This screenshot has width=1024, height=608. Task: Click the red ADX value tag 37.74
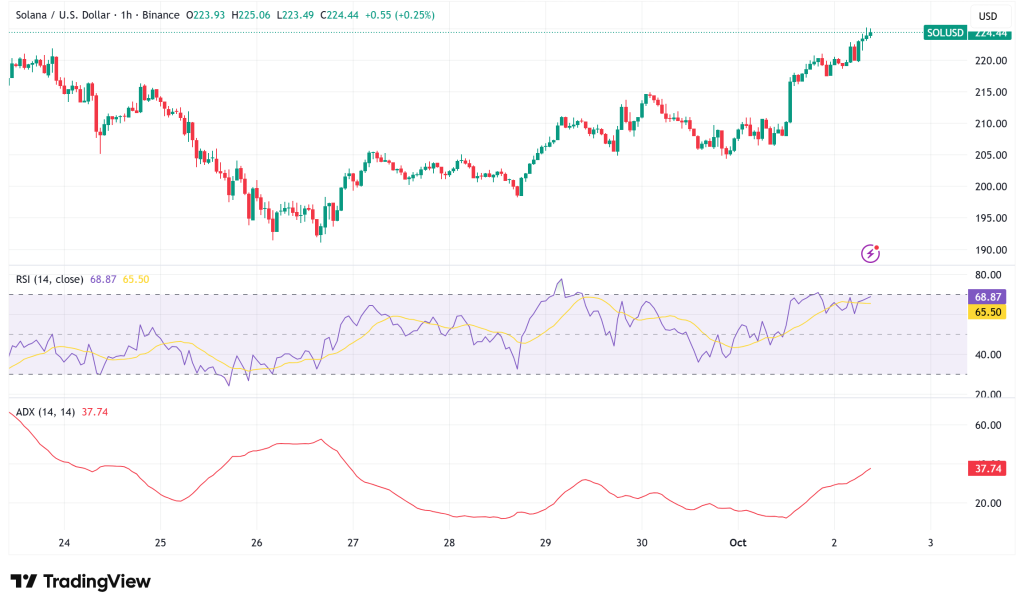click(987, 468)
